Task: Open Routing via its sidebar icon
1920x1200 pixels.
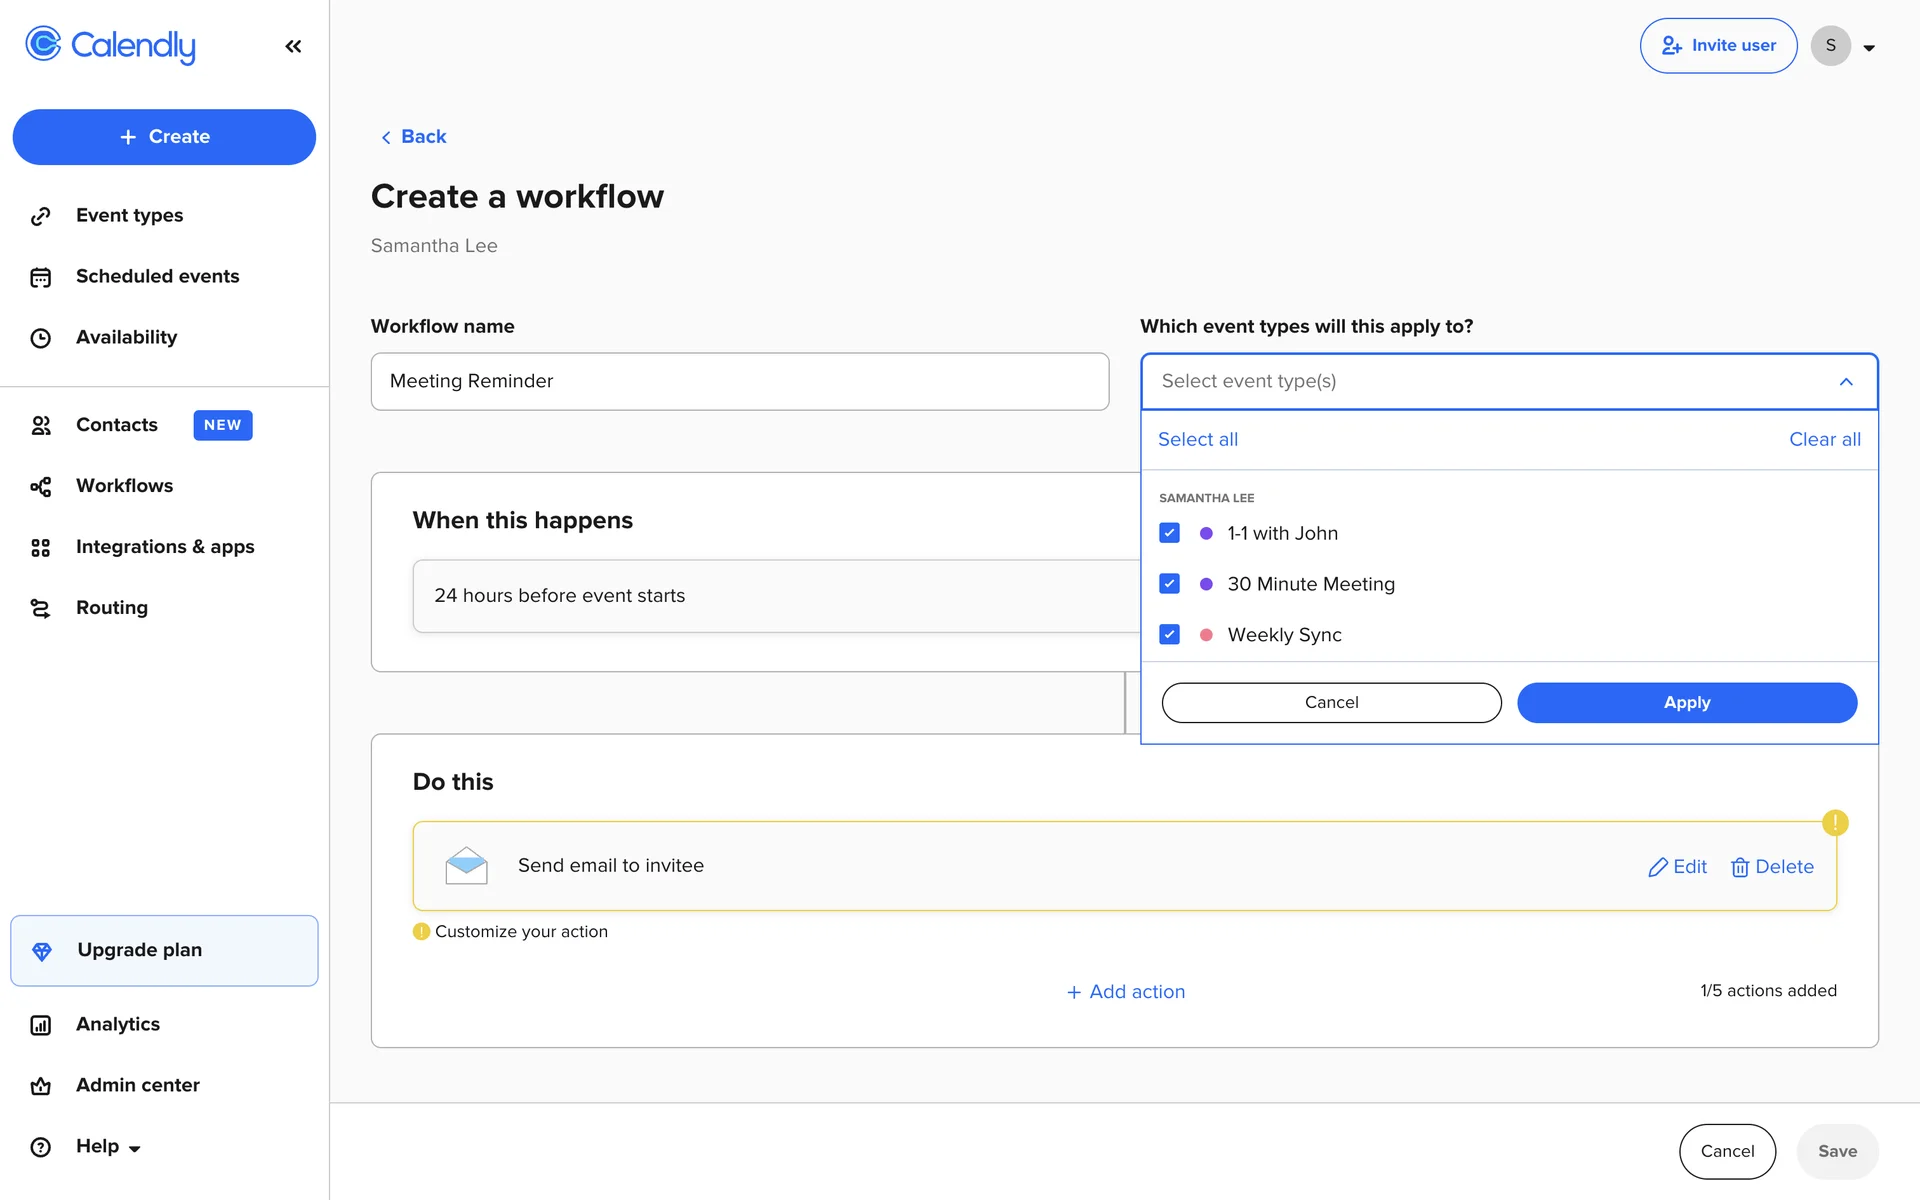Action: pyautogui.click(x=40, y=608)
